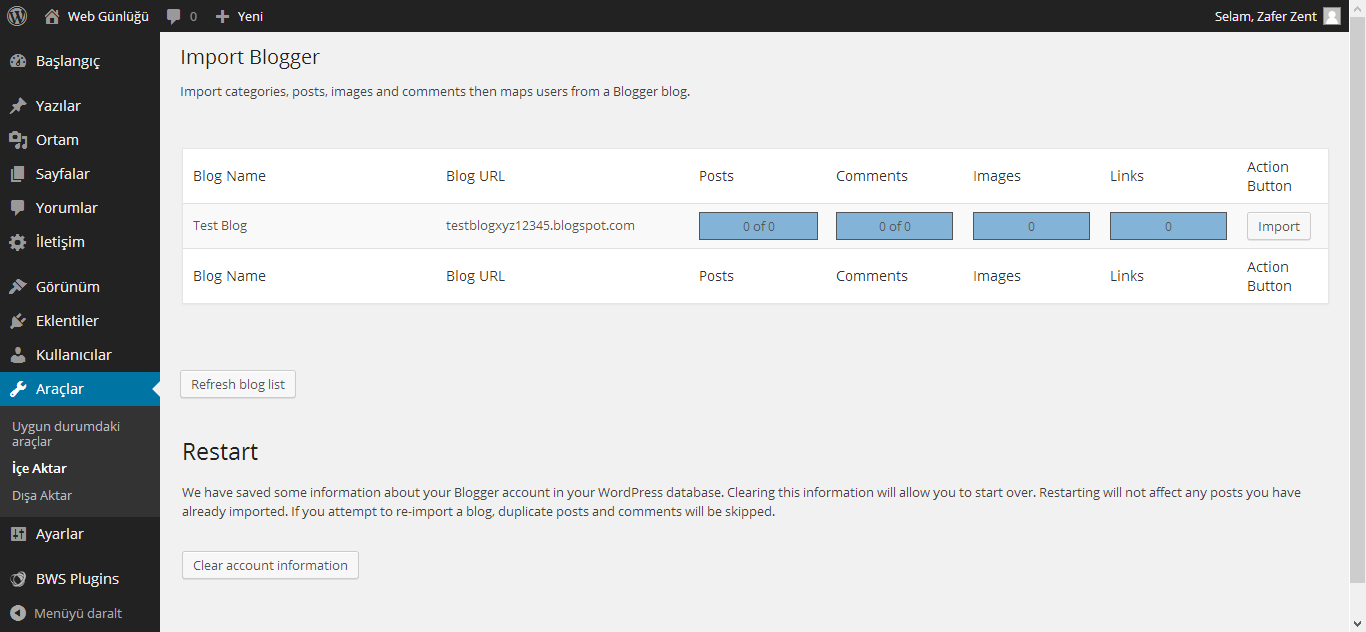
Task: Click the Kullanıcılar user icon
Action: (18, 355)
